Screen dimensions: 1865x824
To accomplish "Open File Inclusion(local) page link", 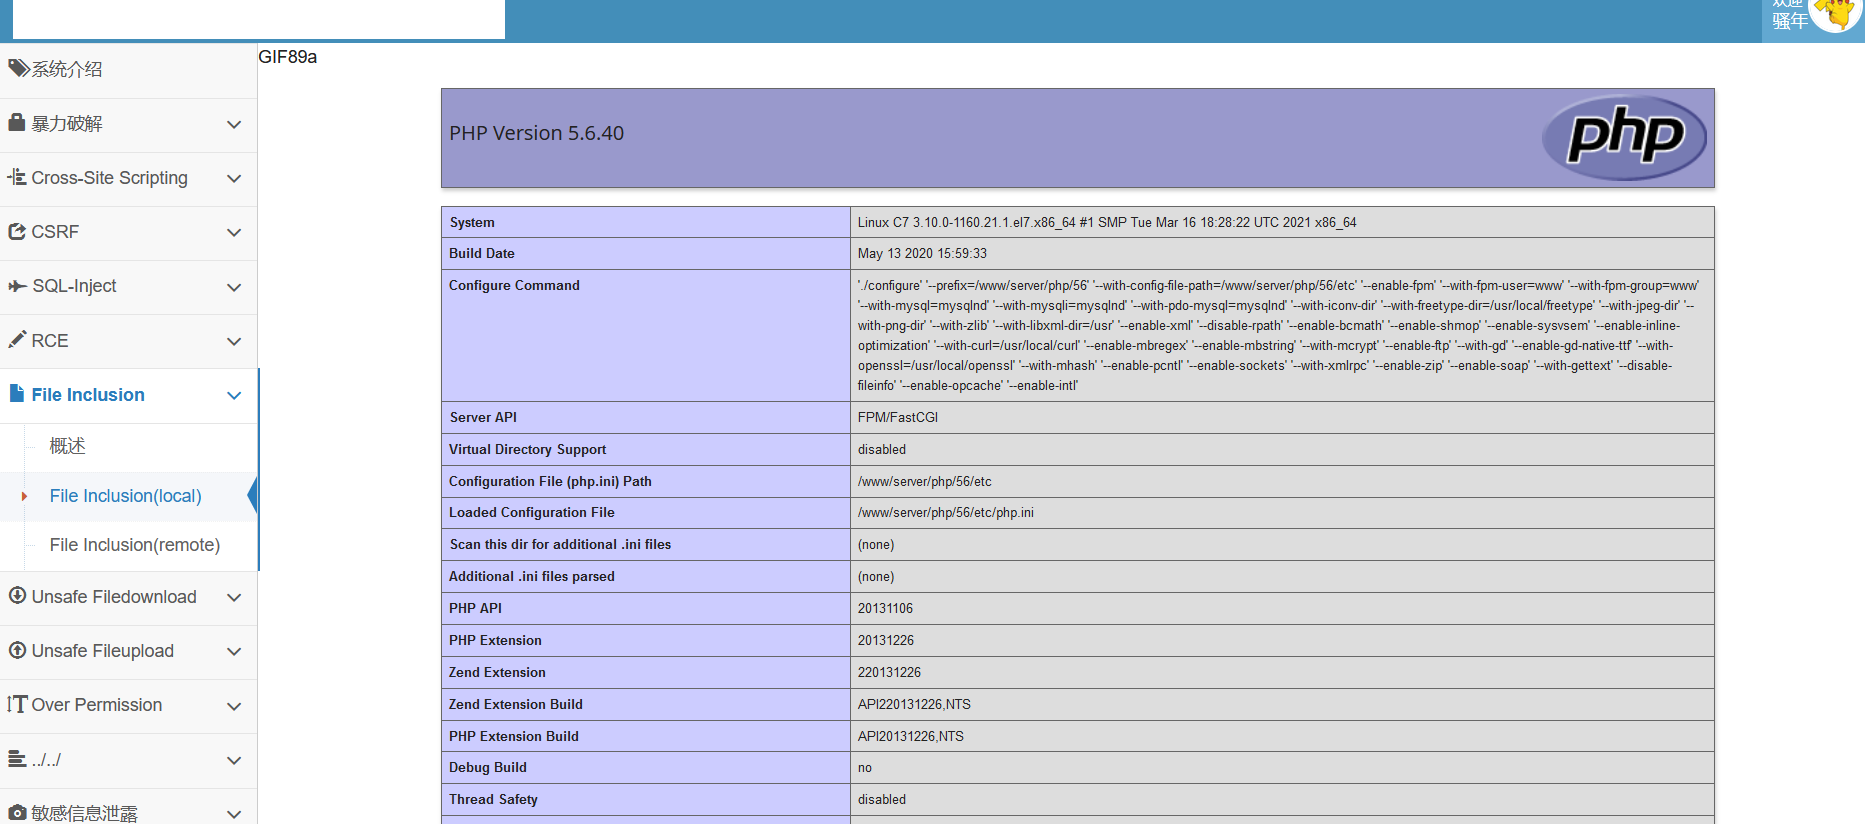I will [x=126, y=496].
